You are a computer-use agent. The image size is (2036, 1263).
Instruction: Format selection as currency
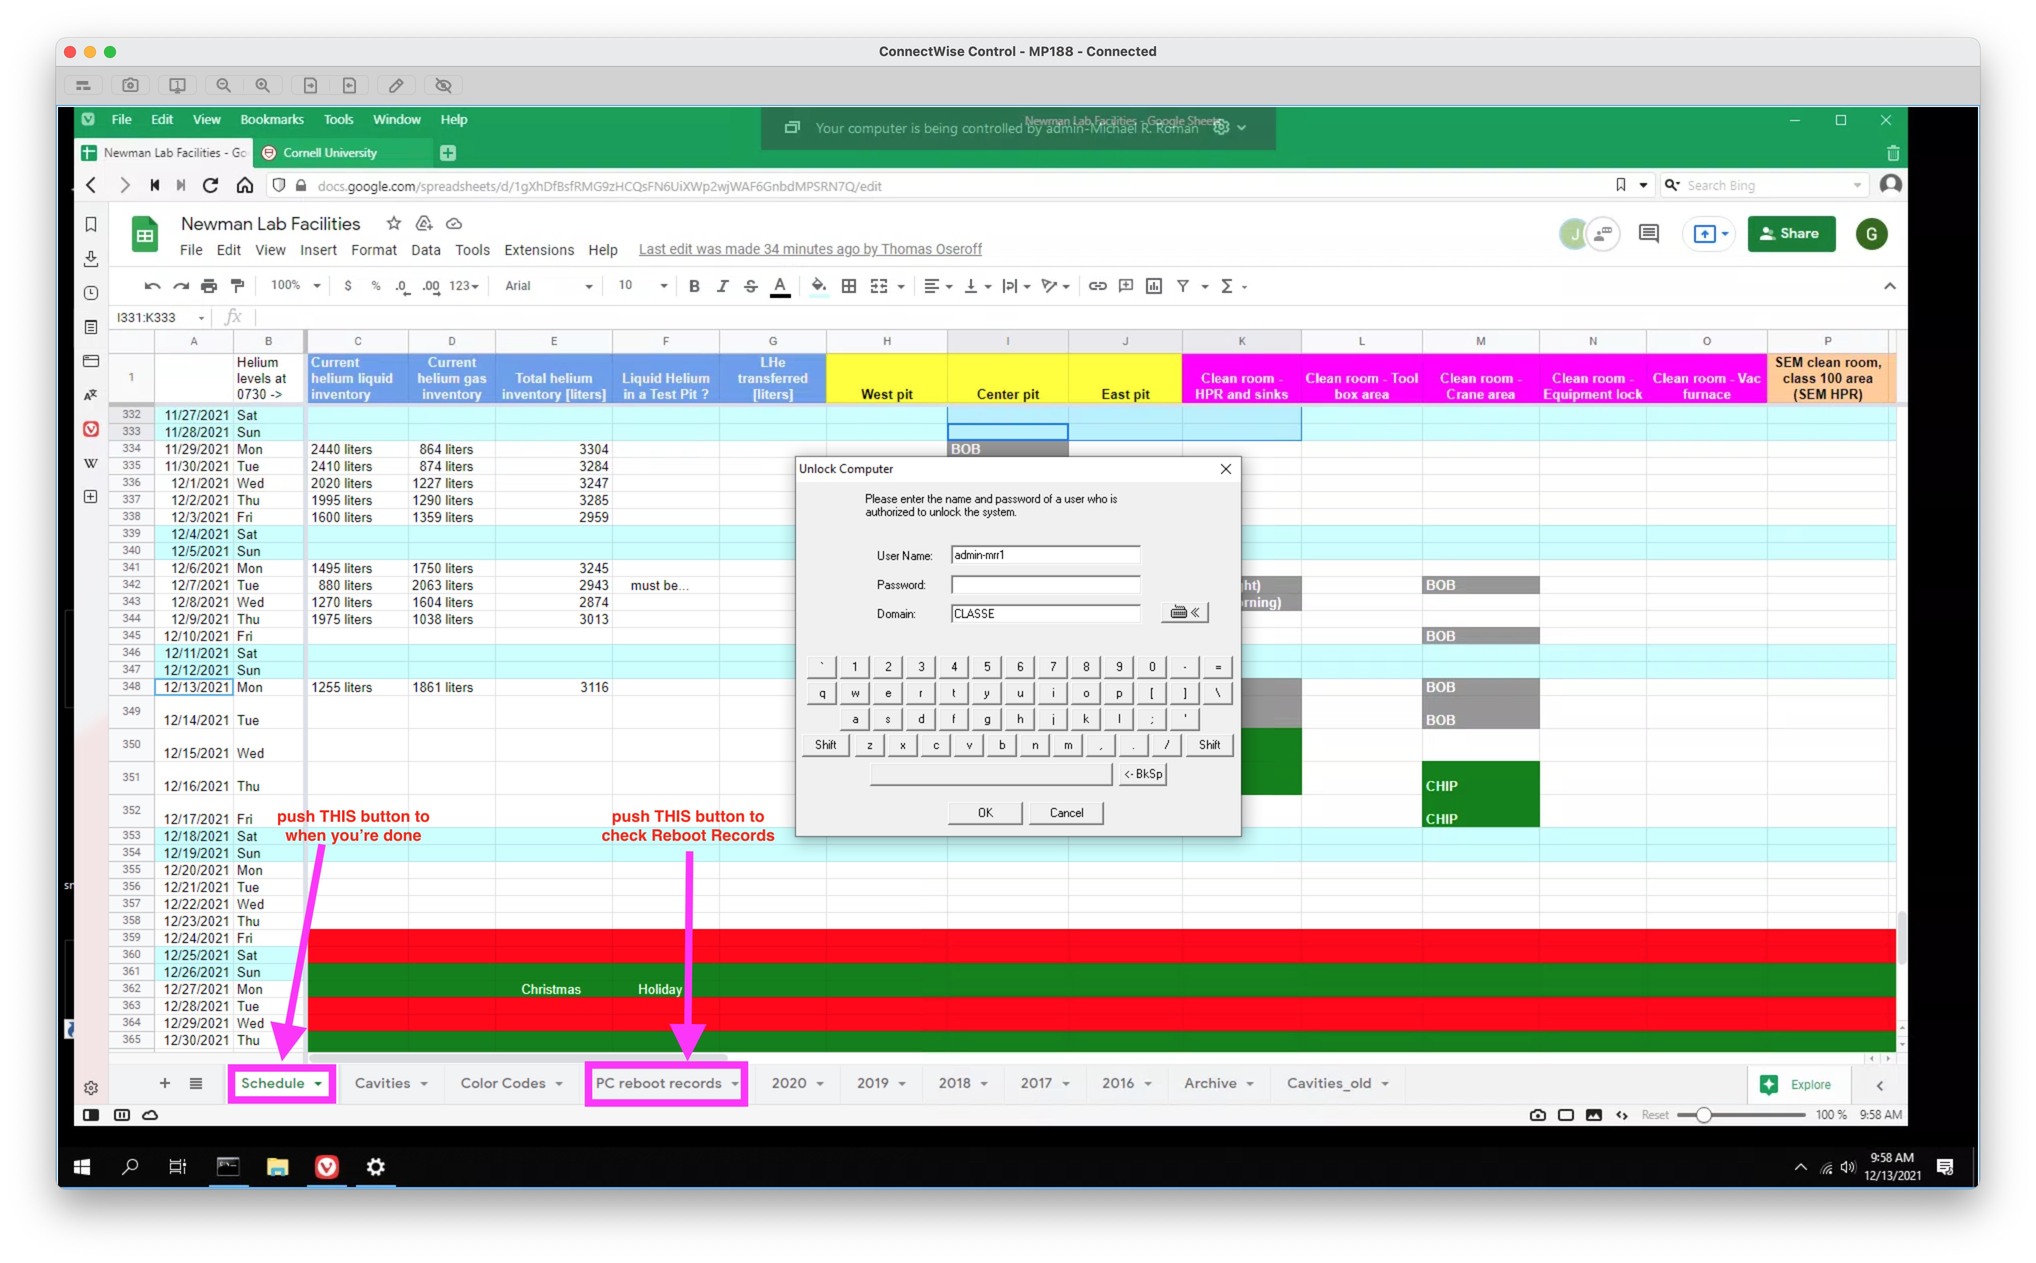tap(347, 286)
